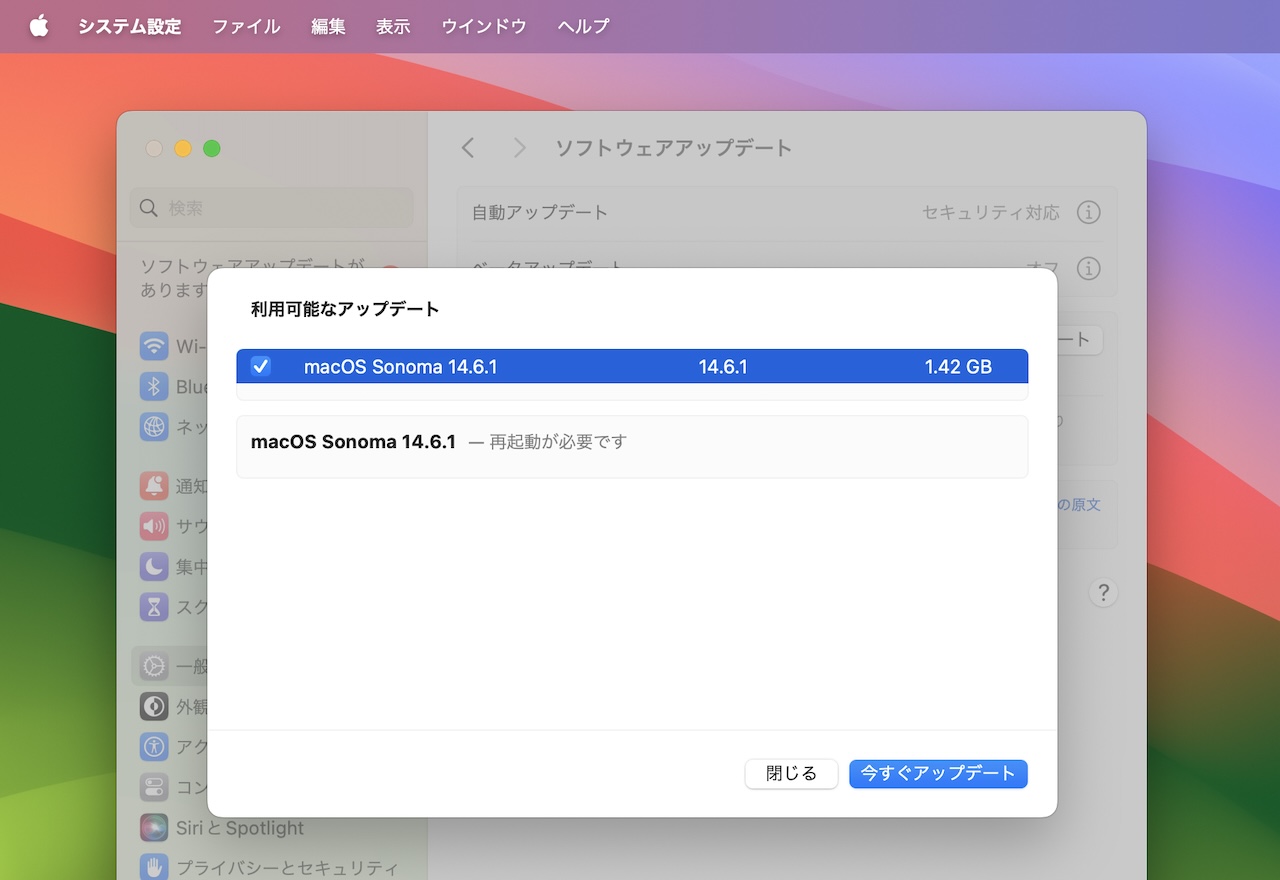
Task: Click the yellow minimize window button
Action: [183, 148]
